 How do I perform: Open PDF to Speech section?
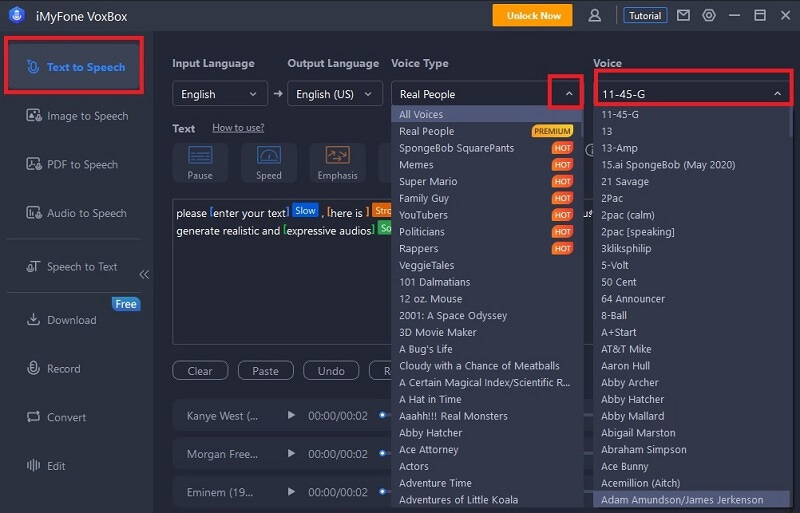click(x=72, y=164)
